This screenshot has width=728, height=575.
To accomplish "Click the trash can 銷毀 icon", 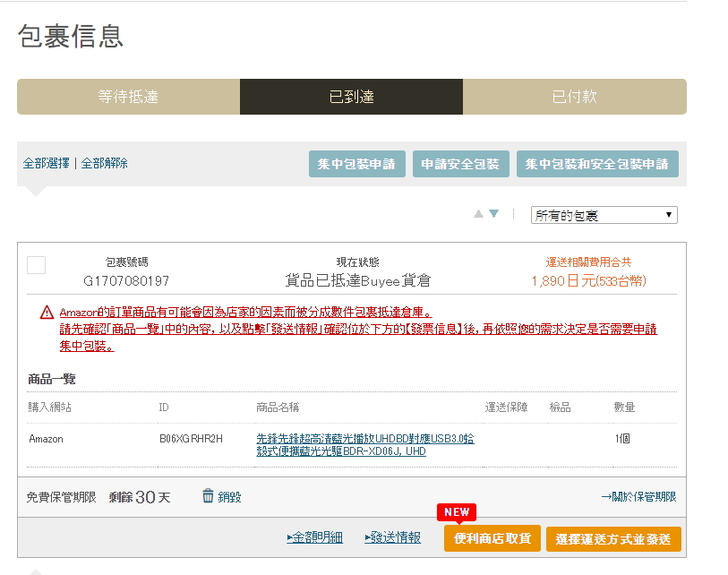I will 208,496.
